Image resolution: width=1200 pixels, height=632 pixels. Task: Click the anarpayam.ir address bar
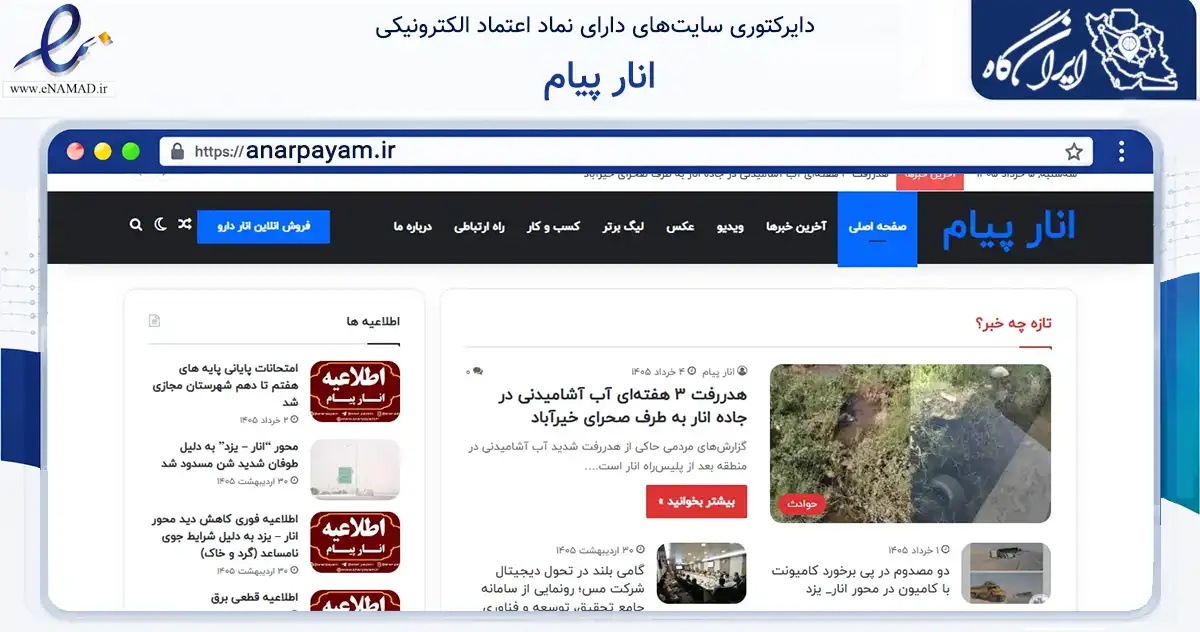coord(625,152)
